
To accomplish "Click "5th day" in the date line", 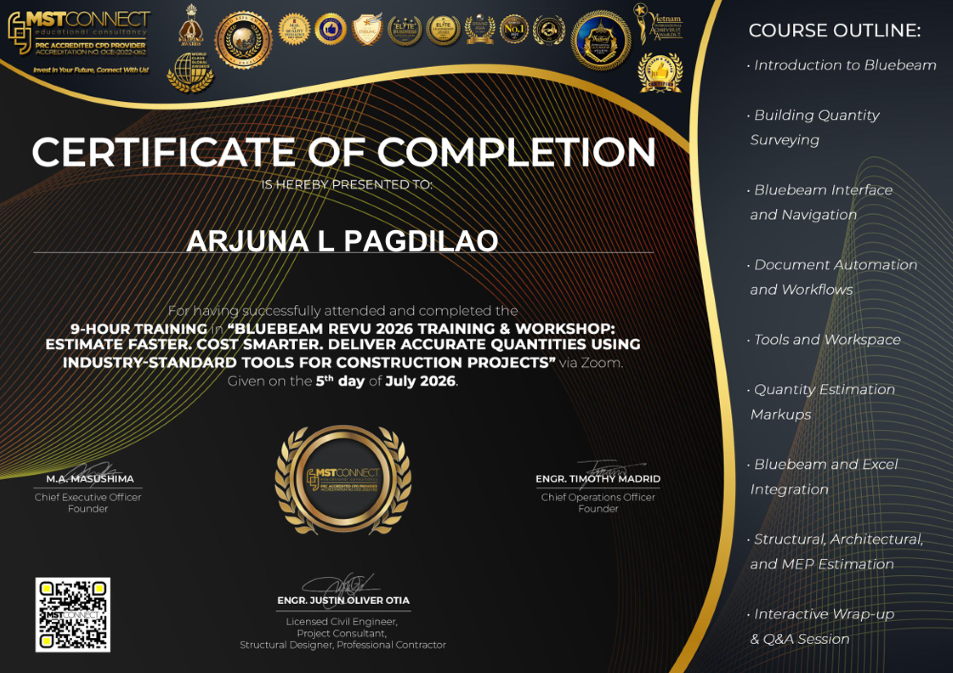I will click(340, 381).
